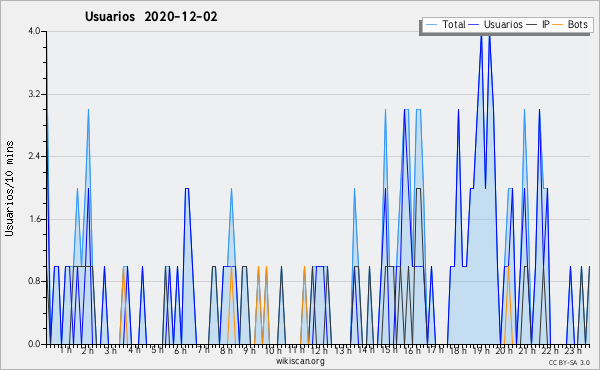Click the '20 h' x-axis label

[504, 351]
